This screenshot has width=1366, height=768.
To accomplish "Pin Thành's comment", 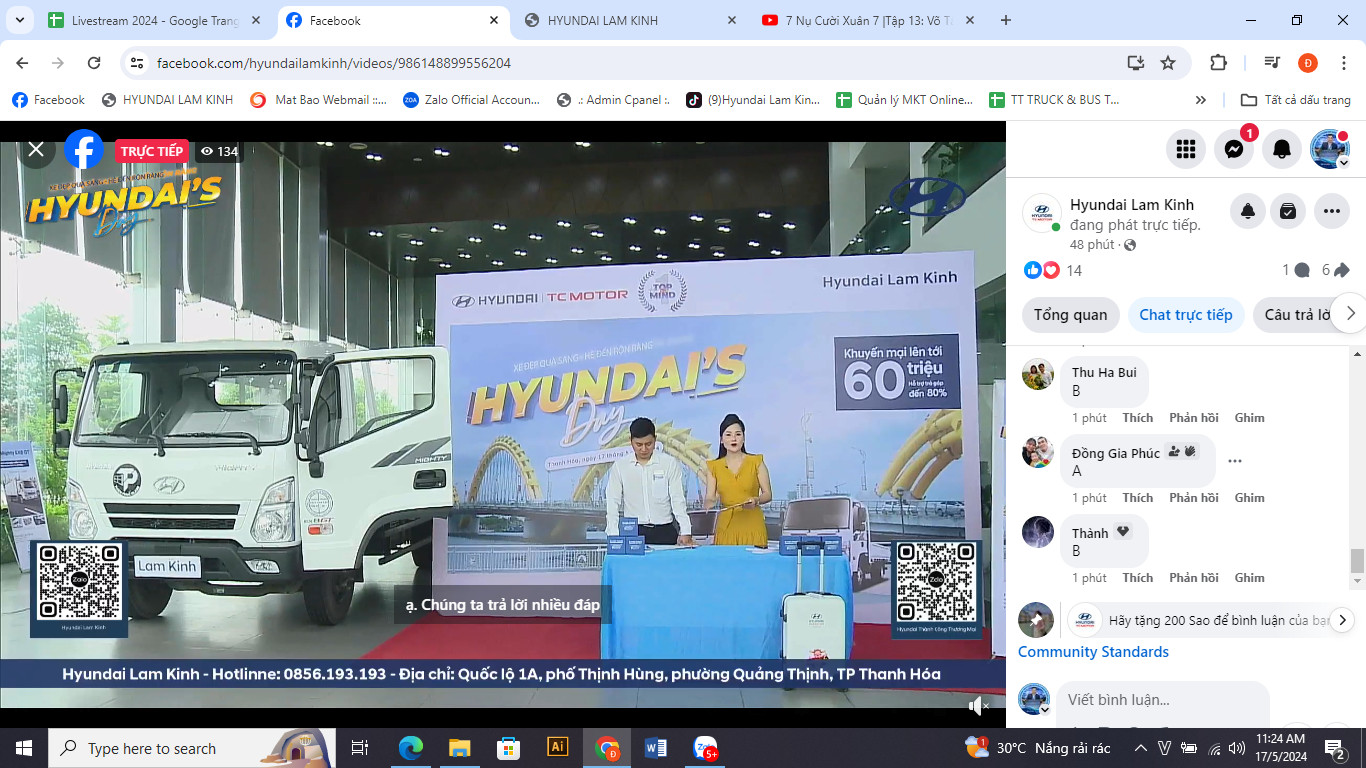I will [1249, 578].
